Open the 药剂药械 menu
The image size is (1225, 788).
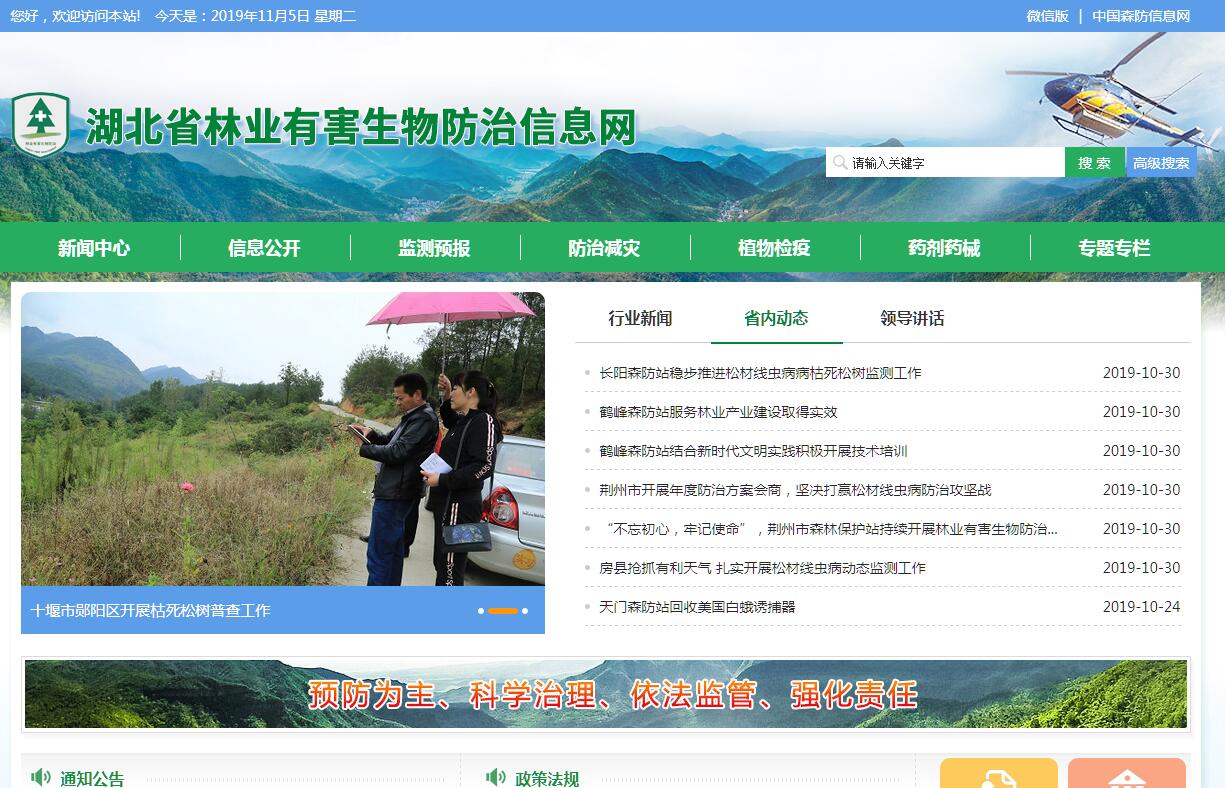tap(944, 248)
